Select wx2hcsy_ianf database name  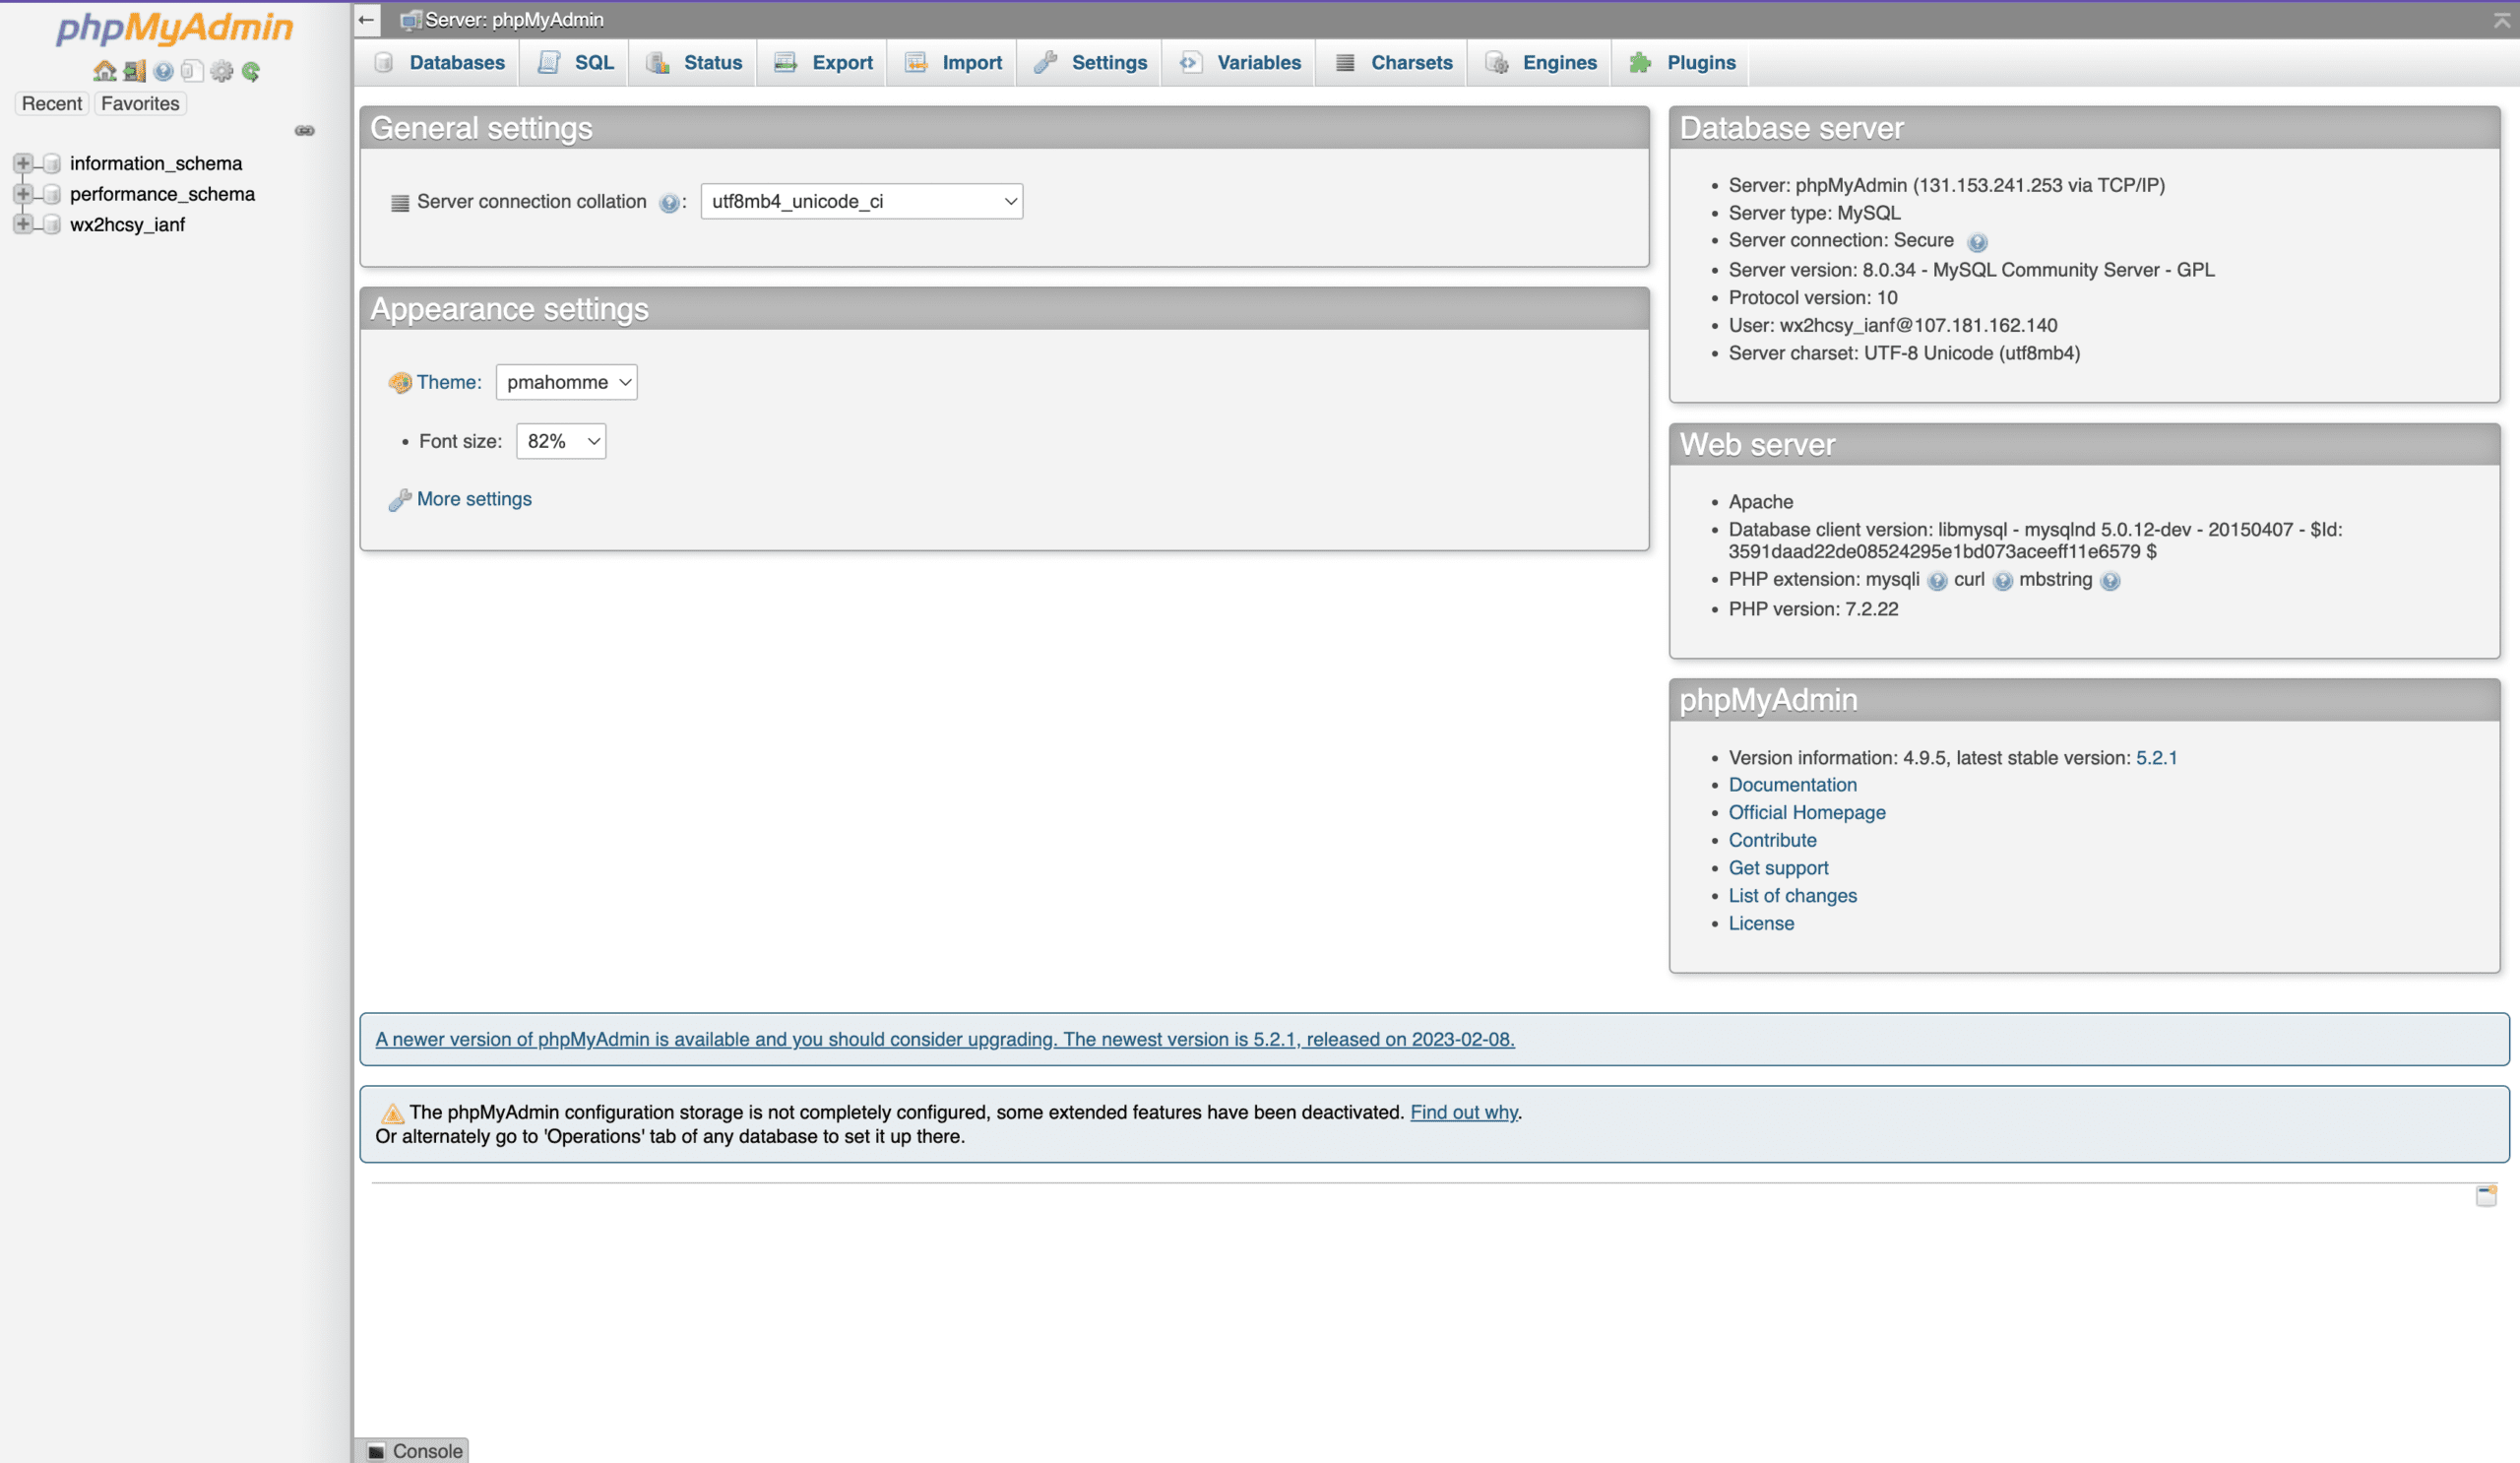click(x=127, y=225)
